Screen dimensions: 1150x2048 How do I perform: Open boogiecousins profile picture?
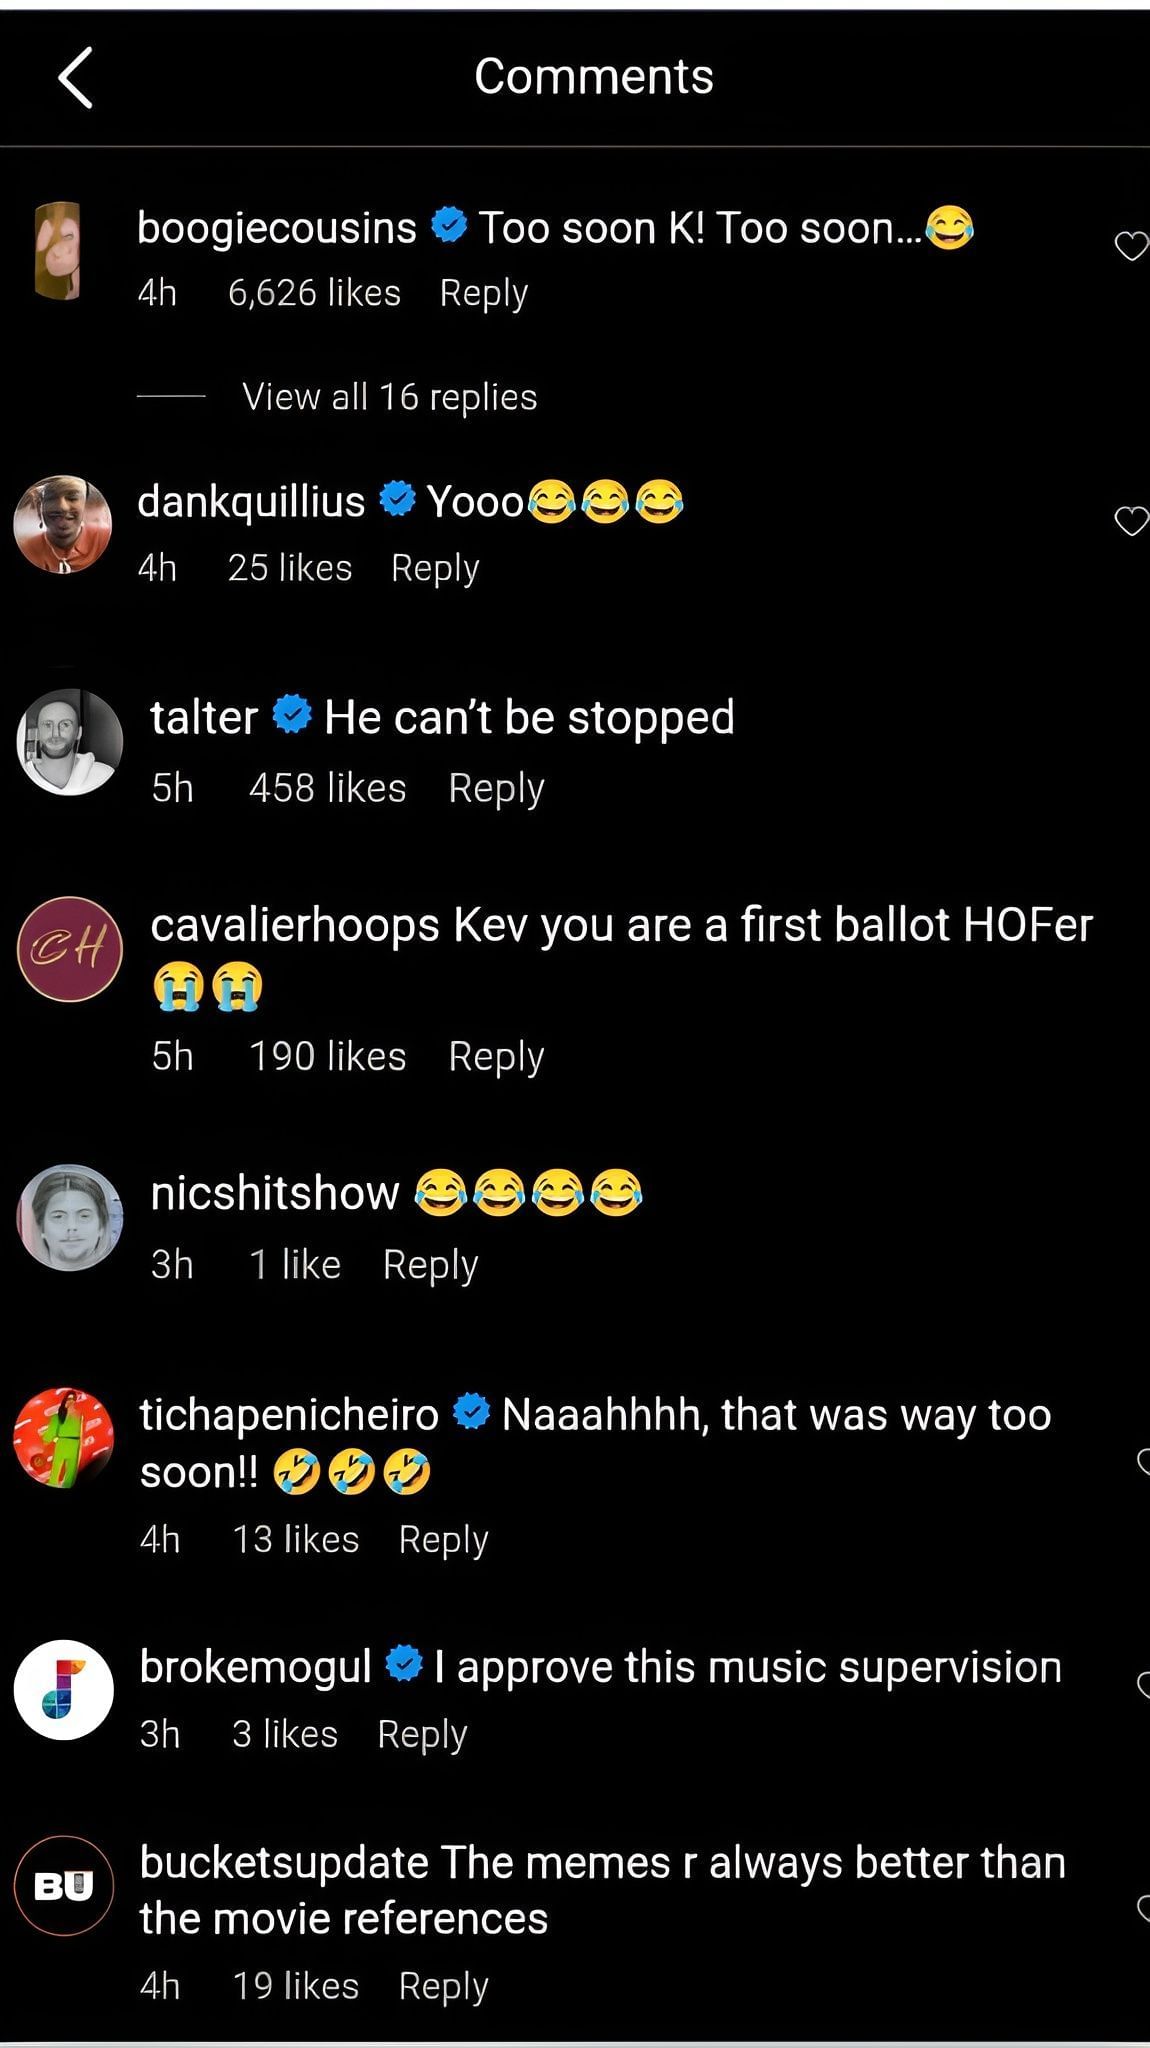(58, 250)
